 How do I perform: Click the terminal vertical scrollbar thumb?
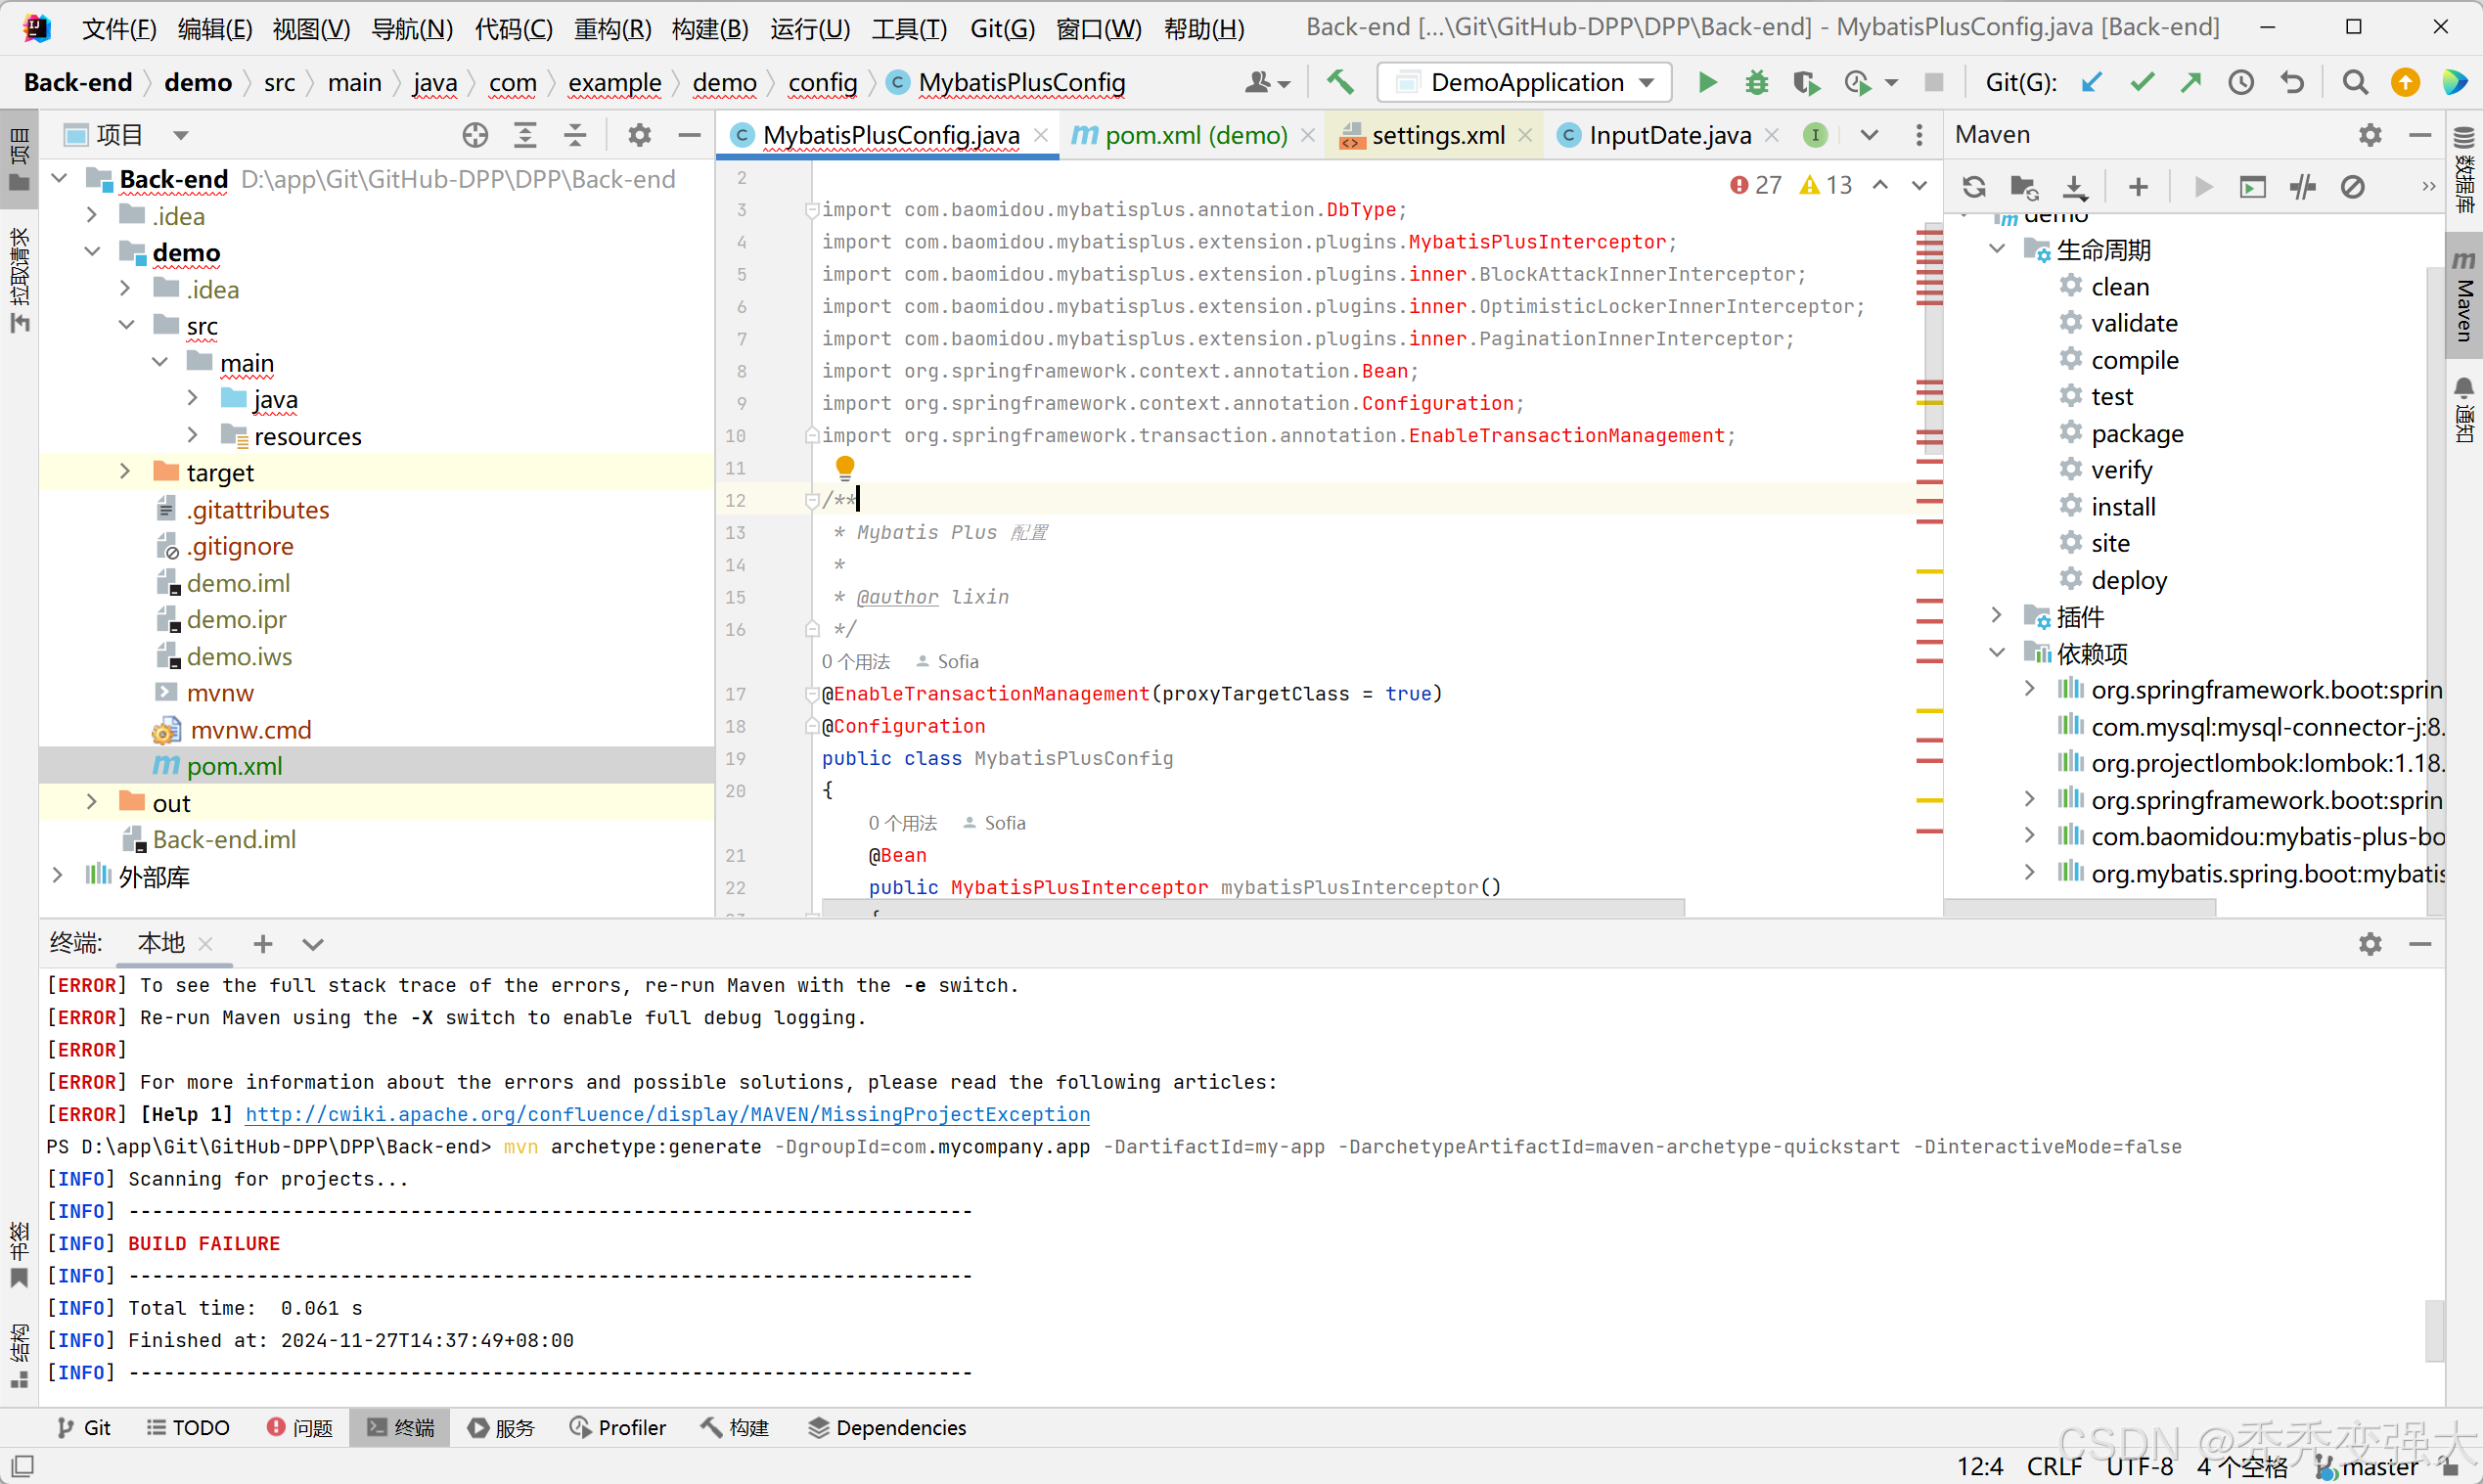(2433, 1330)
